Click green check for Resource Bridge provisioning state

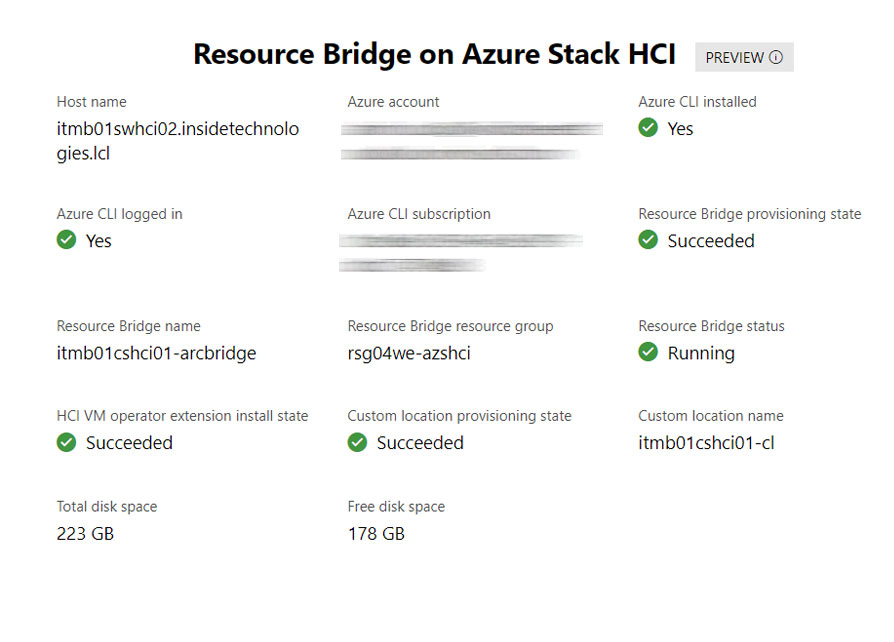(648, 240)
